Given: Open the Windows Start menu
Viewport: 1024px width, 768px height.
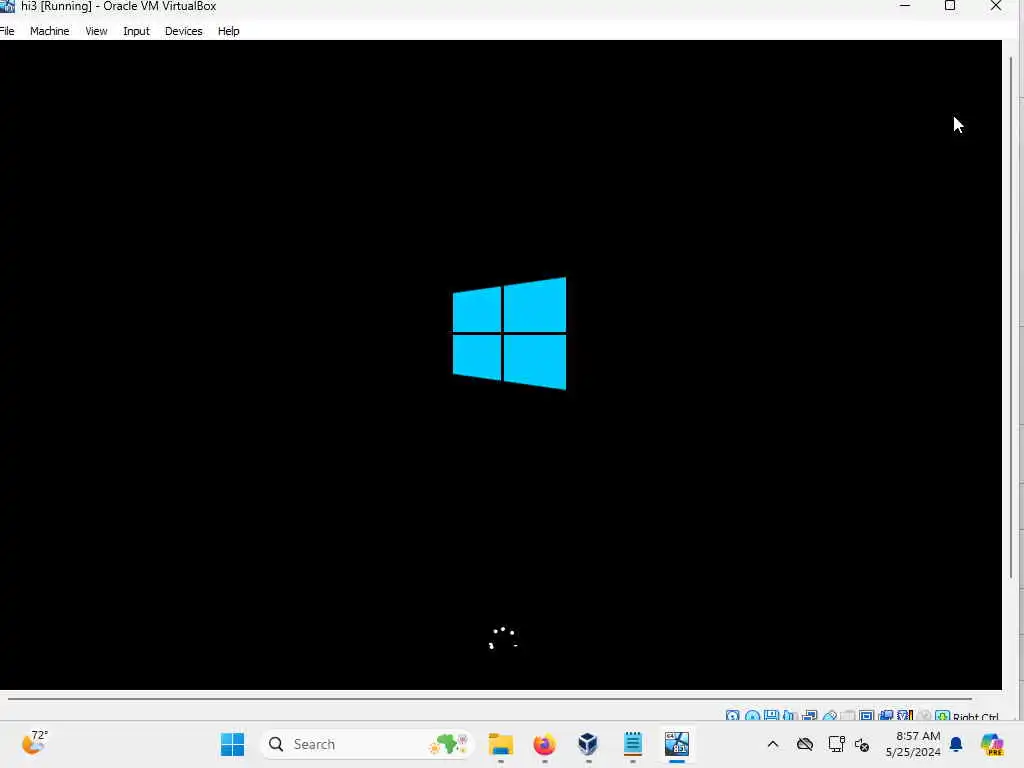Looking at the screenshot, I should click(232, 744).
